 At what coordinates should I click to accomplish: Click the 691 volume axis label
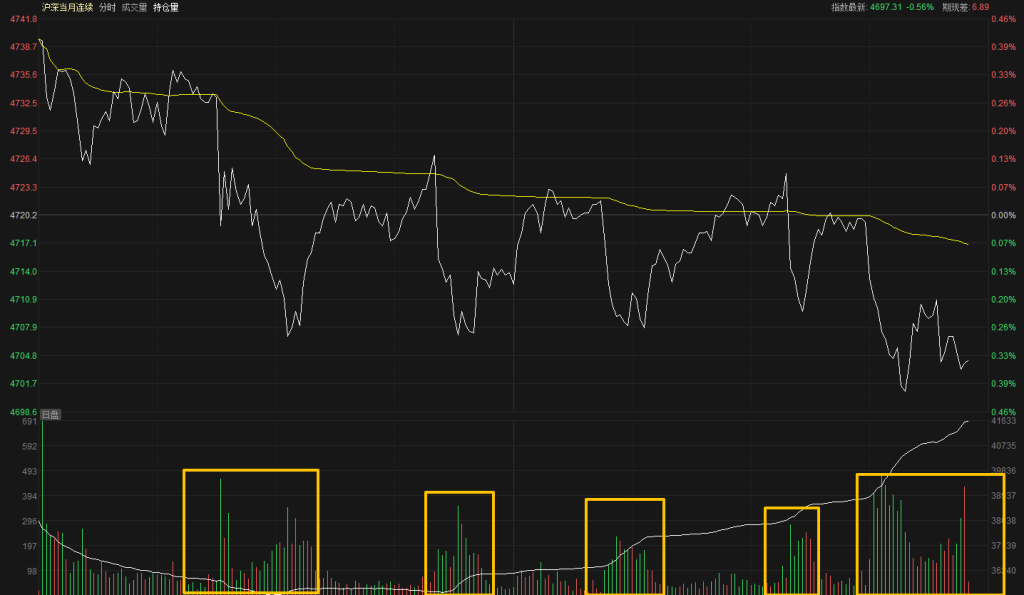click(x=29, y=422)
